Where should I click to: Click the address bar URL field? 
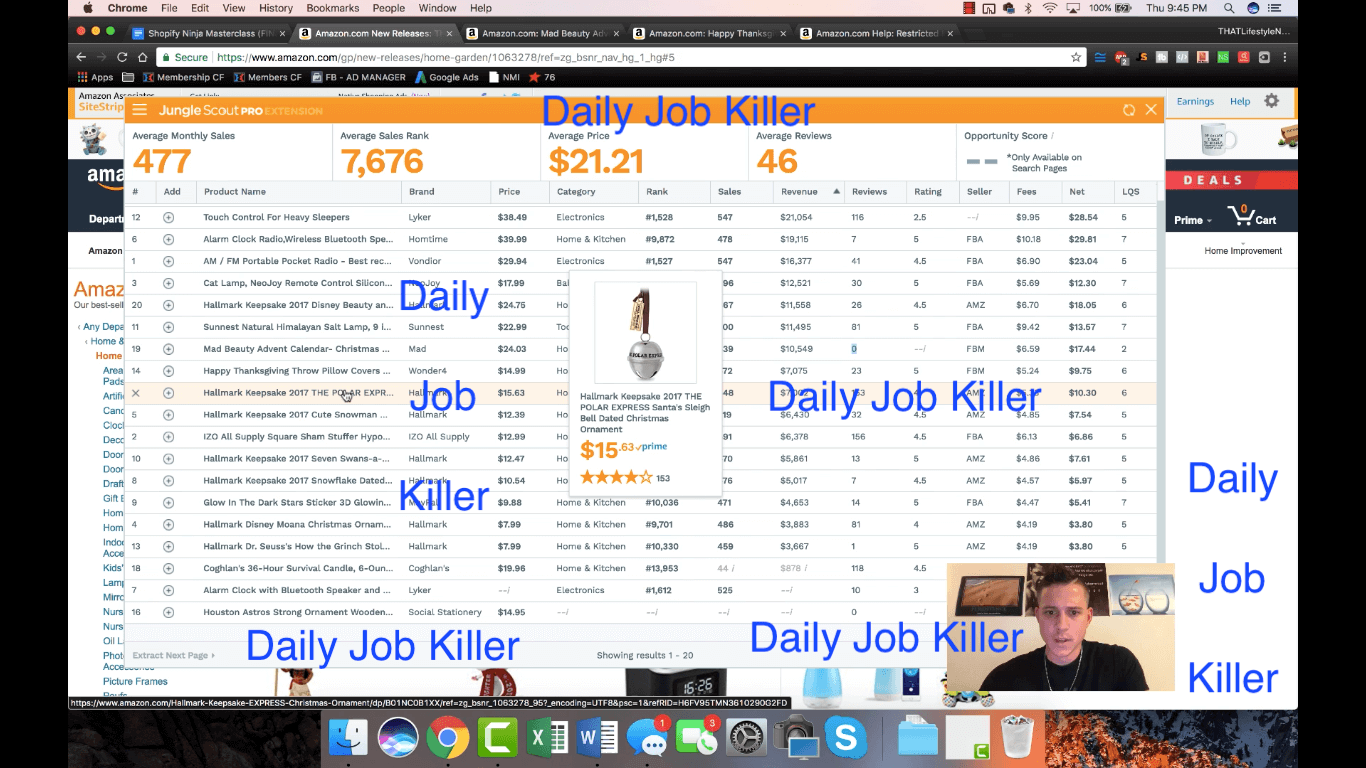coord(620,57)
